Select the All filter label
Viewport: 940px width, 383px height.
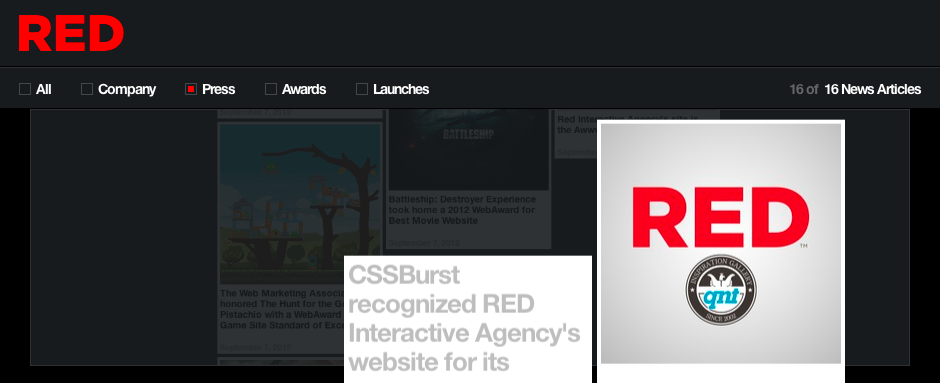[44, 89]
